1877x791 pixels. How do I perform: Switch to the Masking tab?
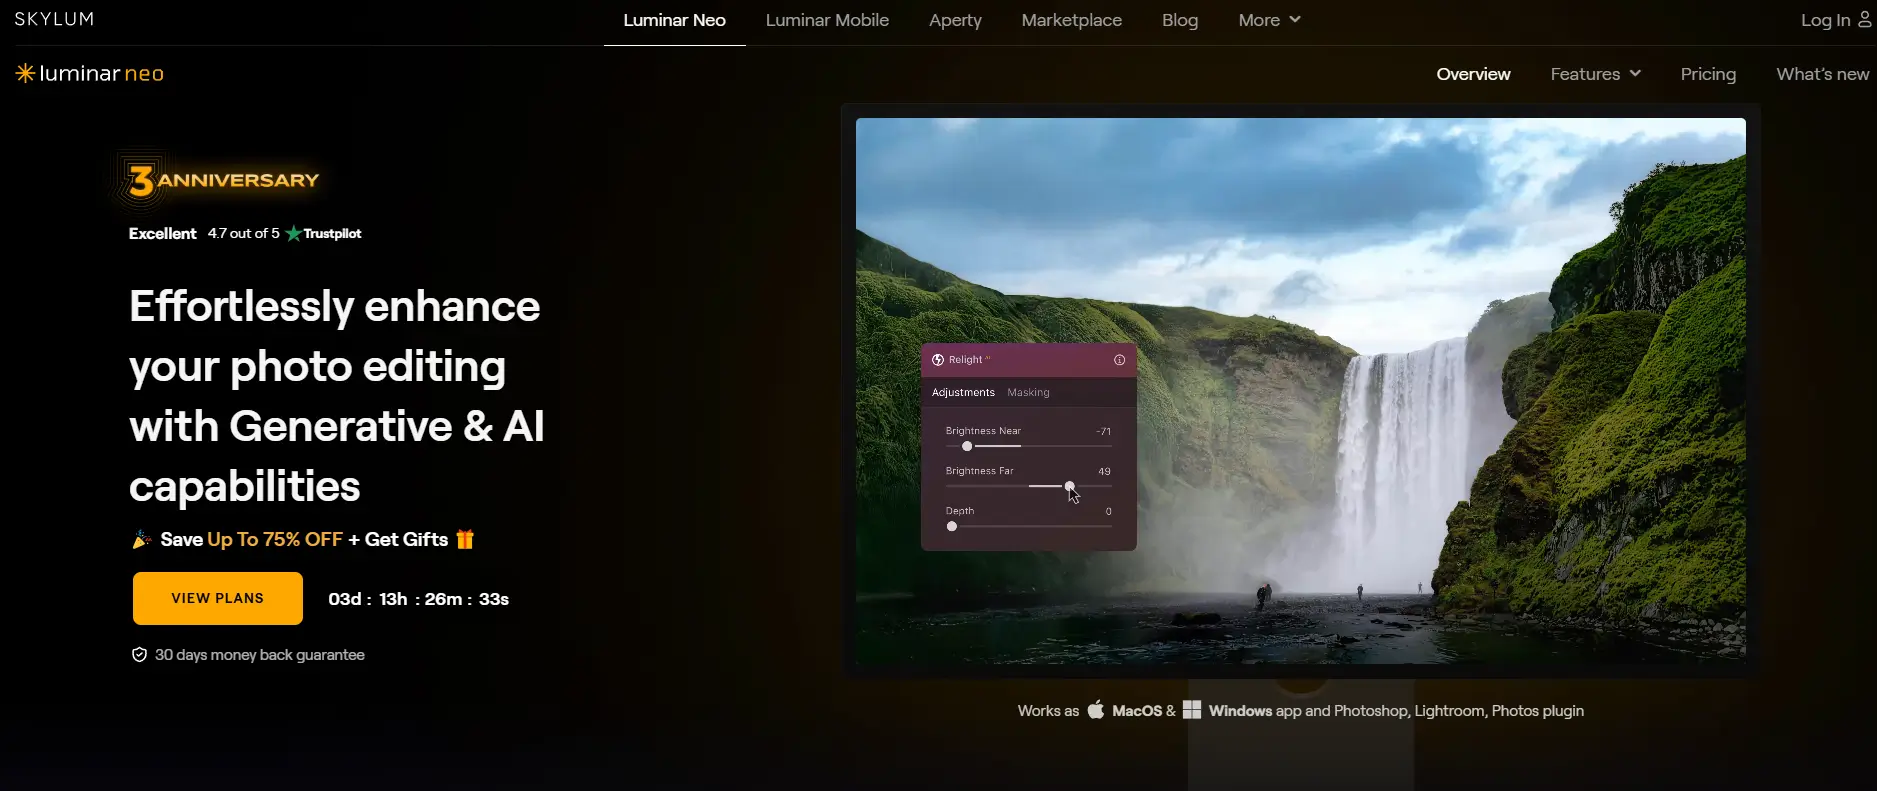pos(1028,392)
